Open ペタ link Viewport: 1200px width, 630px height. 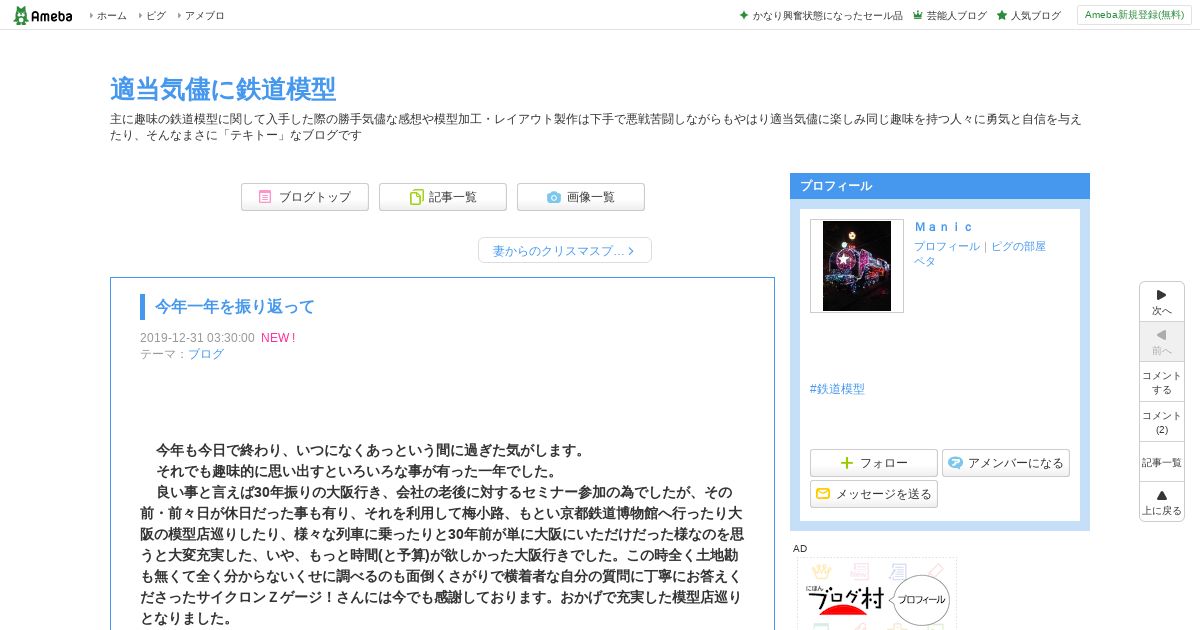[x=924, y=261]
